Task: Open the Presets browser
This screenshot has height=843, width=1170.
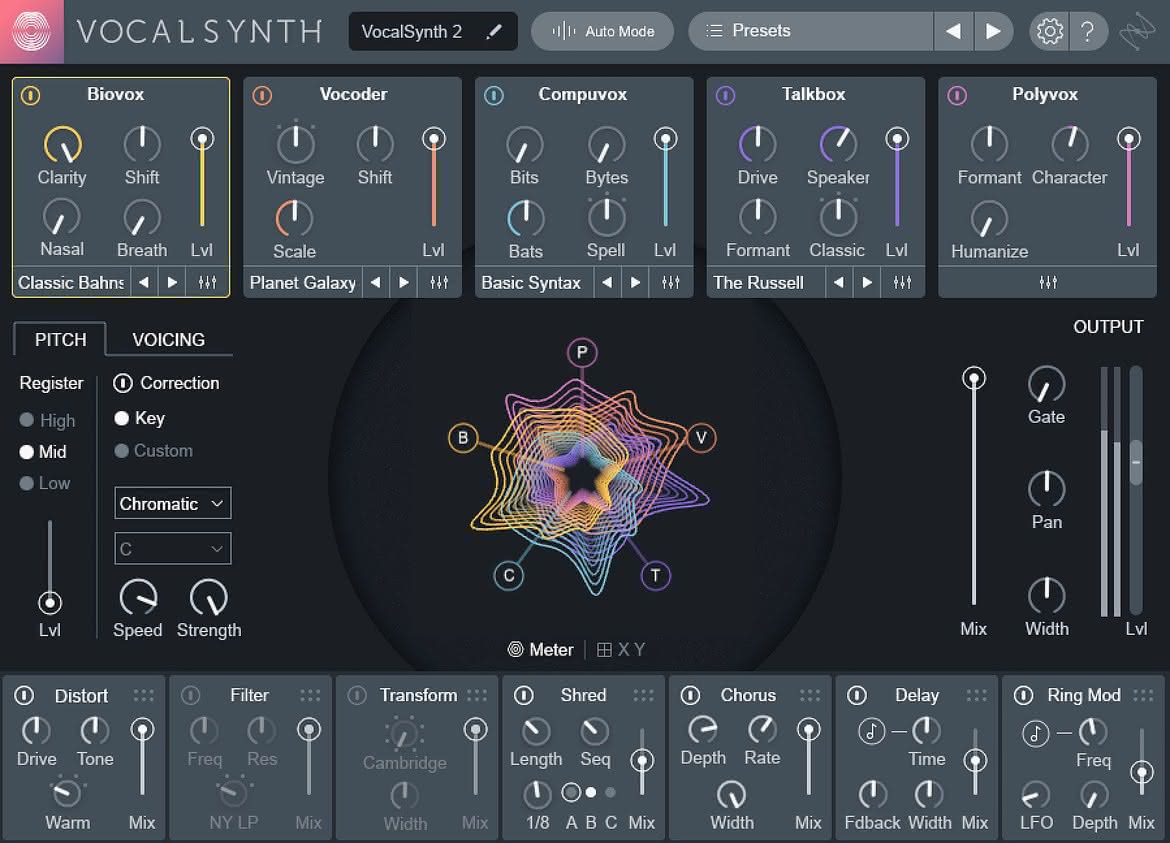Action: (810, 31)
